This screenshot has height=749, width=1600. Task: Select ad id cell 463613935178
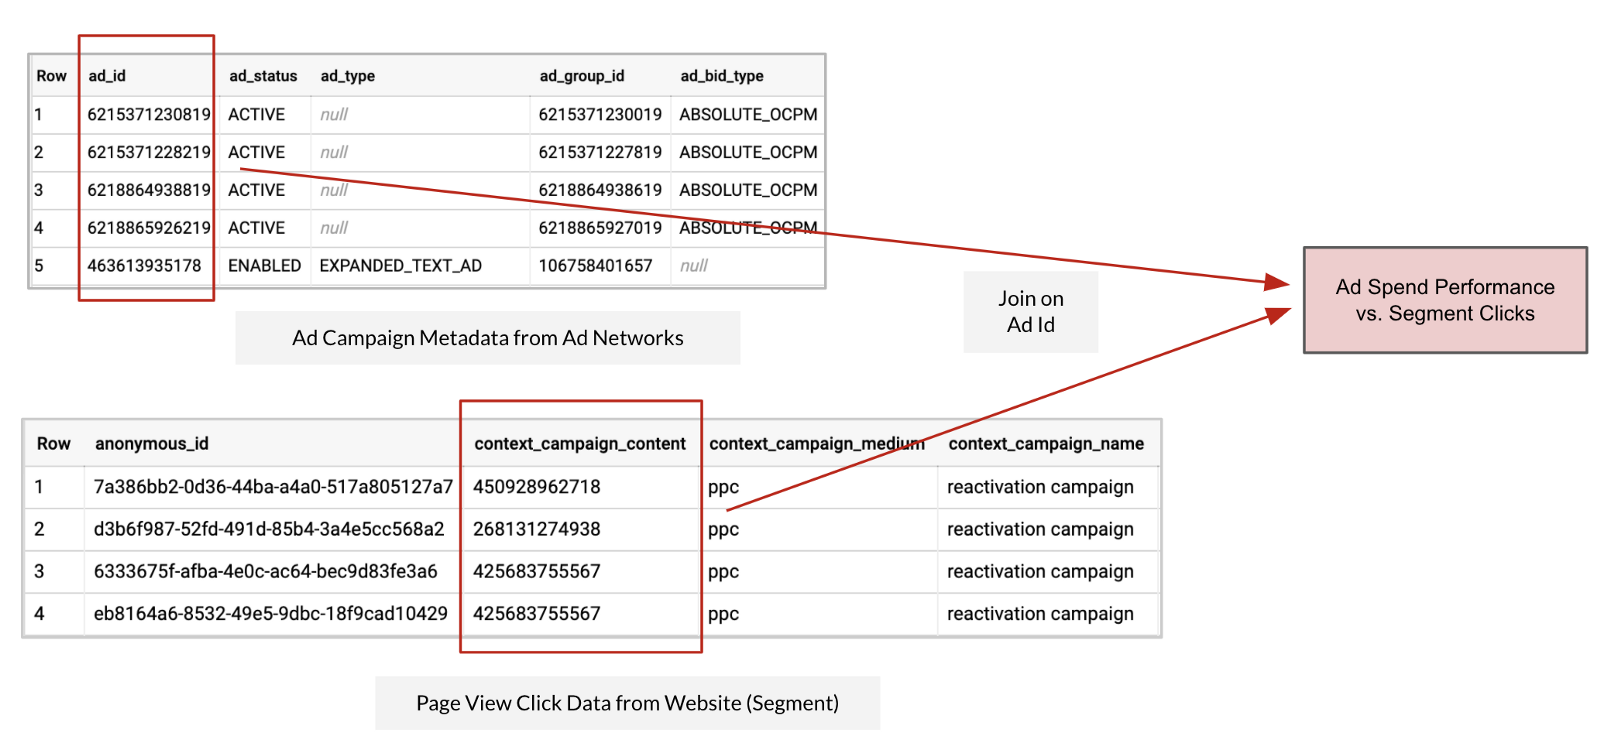(144, 266)
